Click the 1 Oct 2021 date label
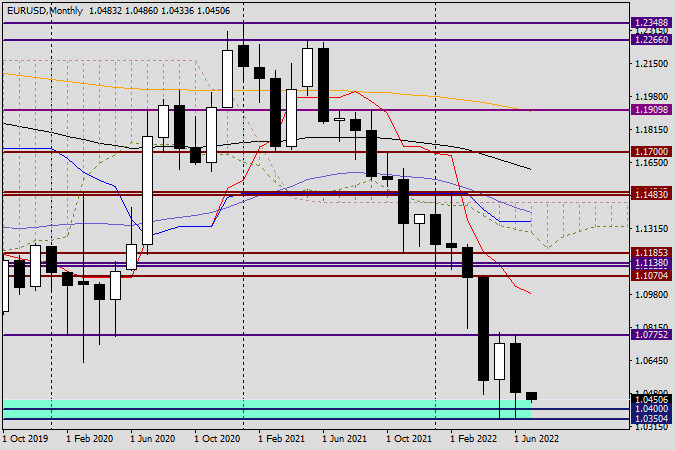 [409, 439]
